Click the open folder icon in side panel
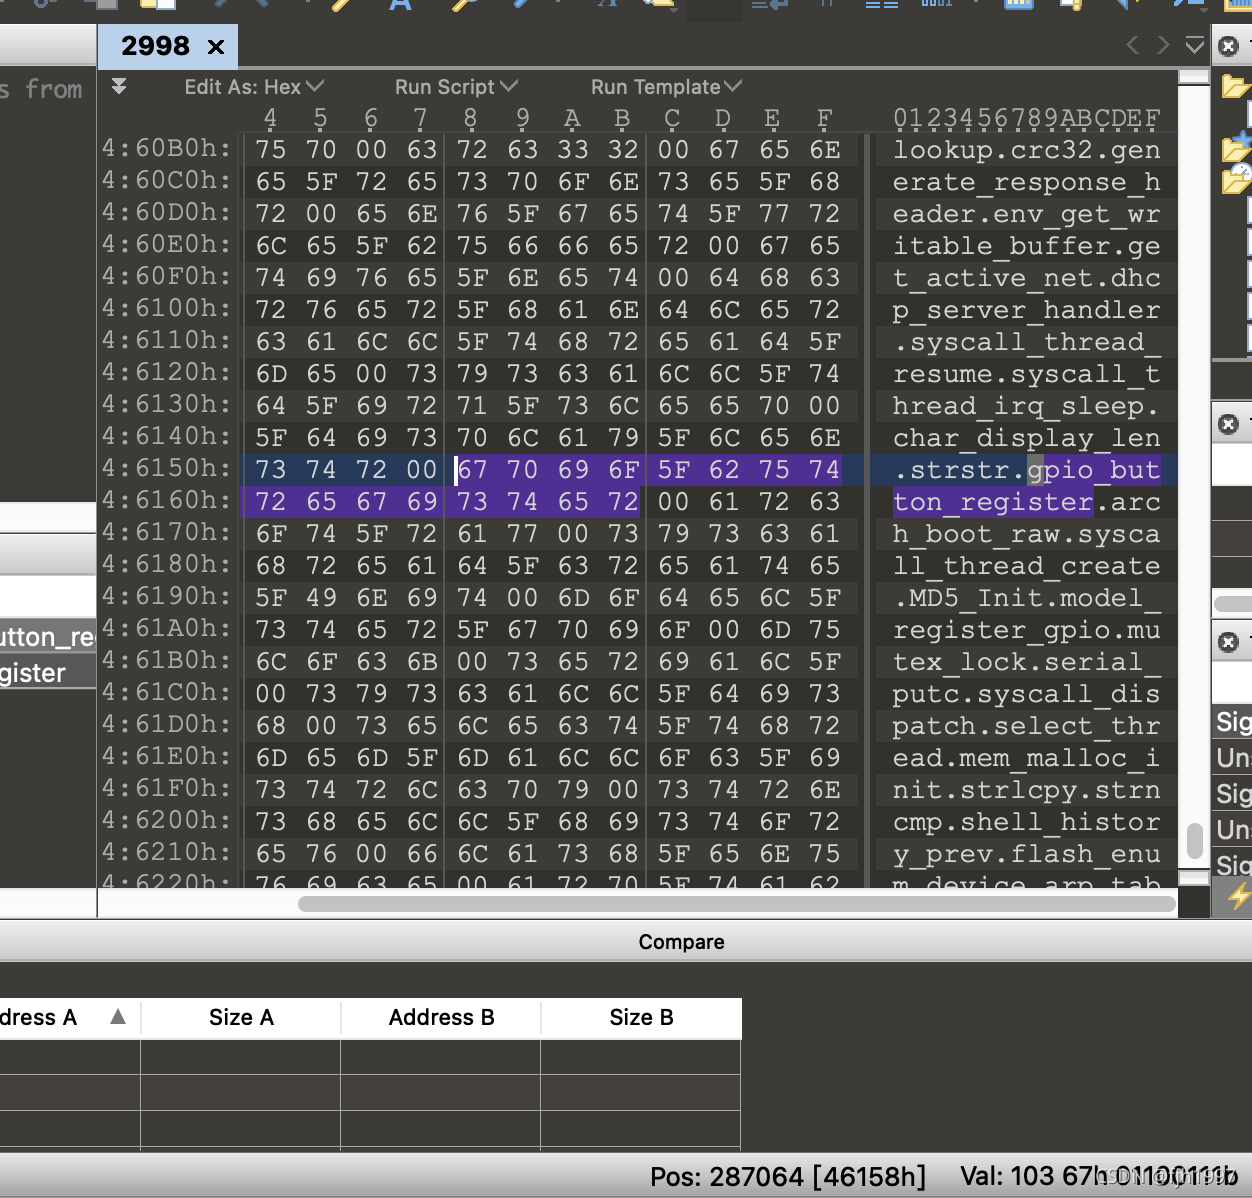 click(1236, 87)
